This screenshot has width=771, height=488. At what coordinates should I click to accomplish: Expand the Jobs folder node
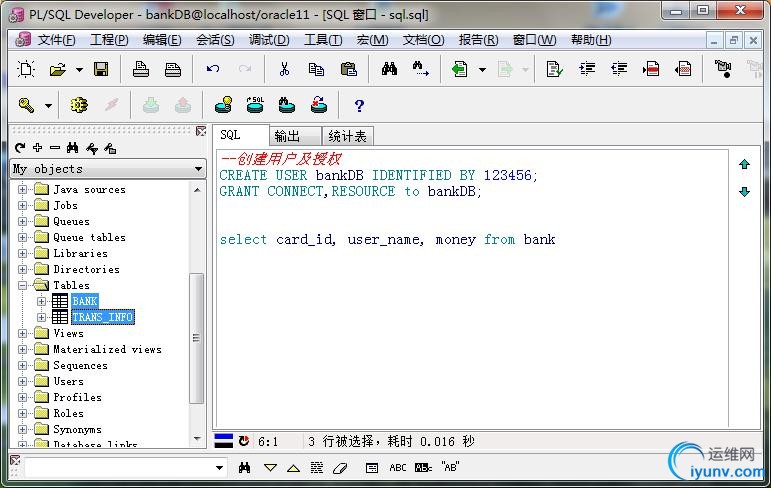click(x=22, y=205)
